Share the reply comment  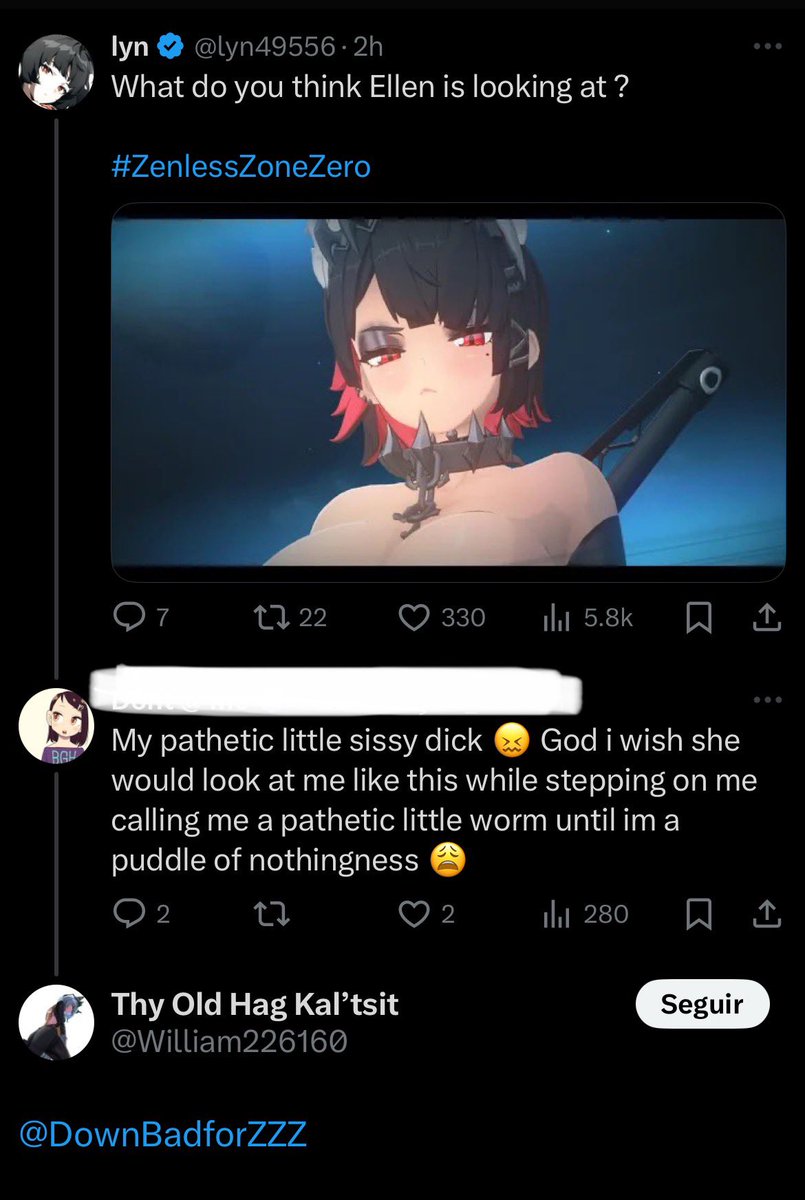(x=765, y=914)
